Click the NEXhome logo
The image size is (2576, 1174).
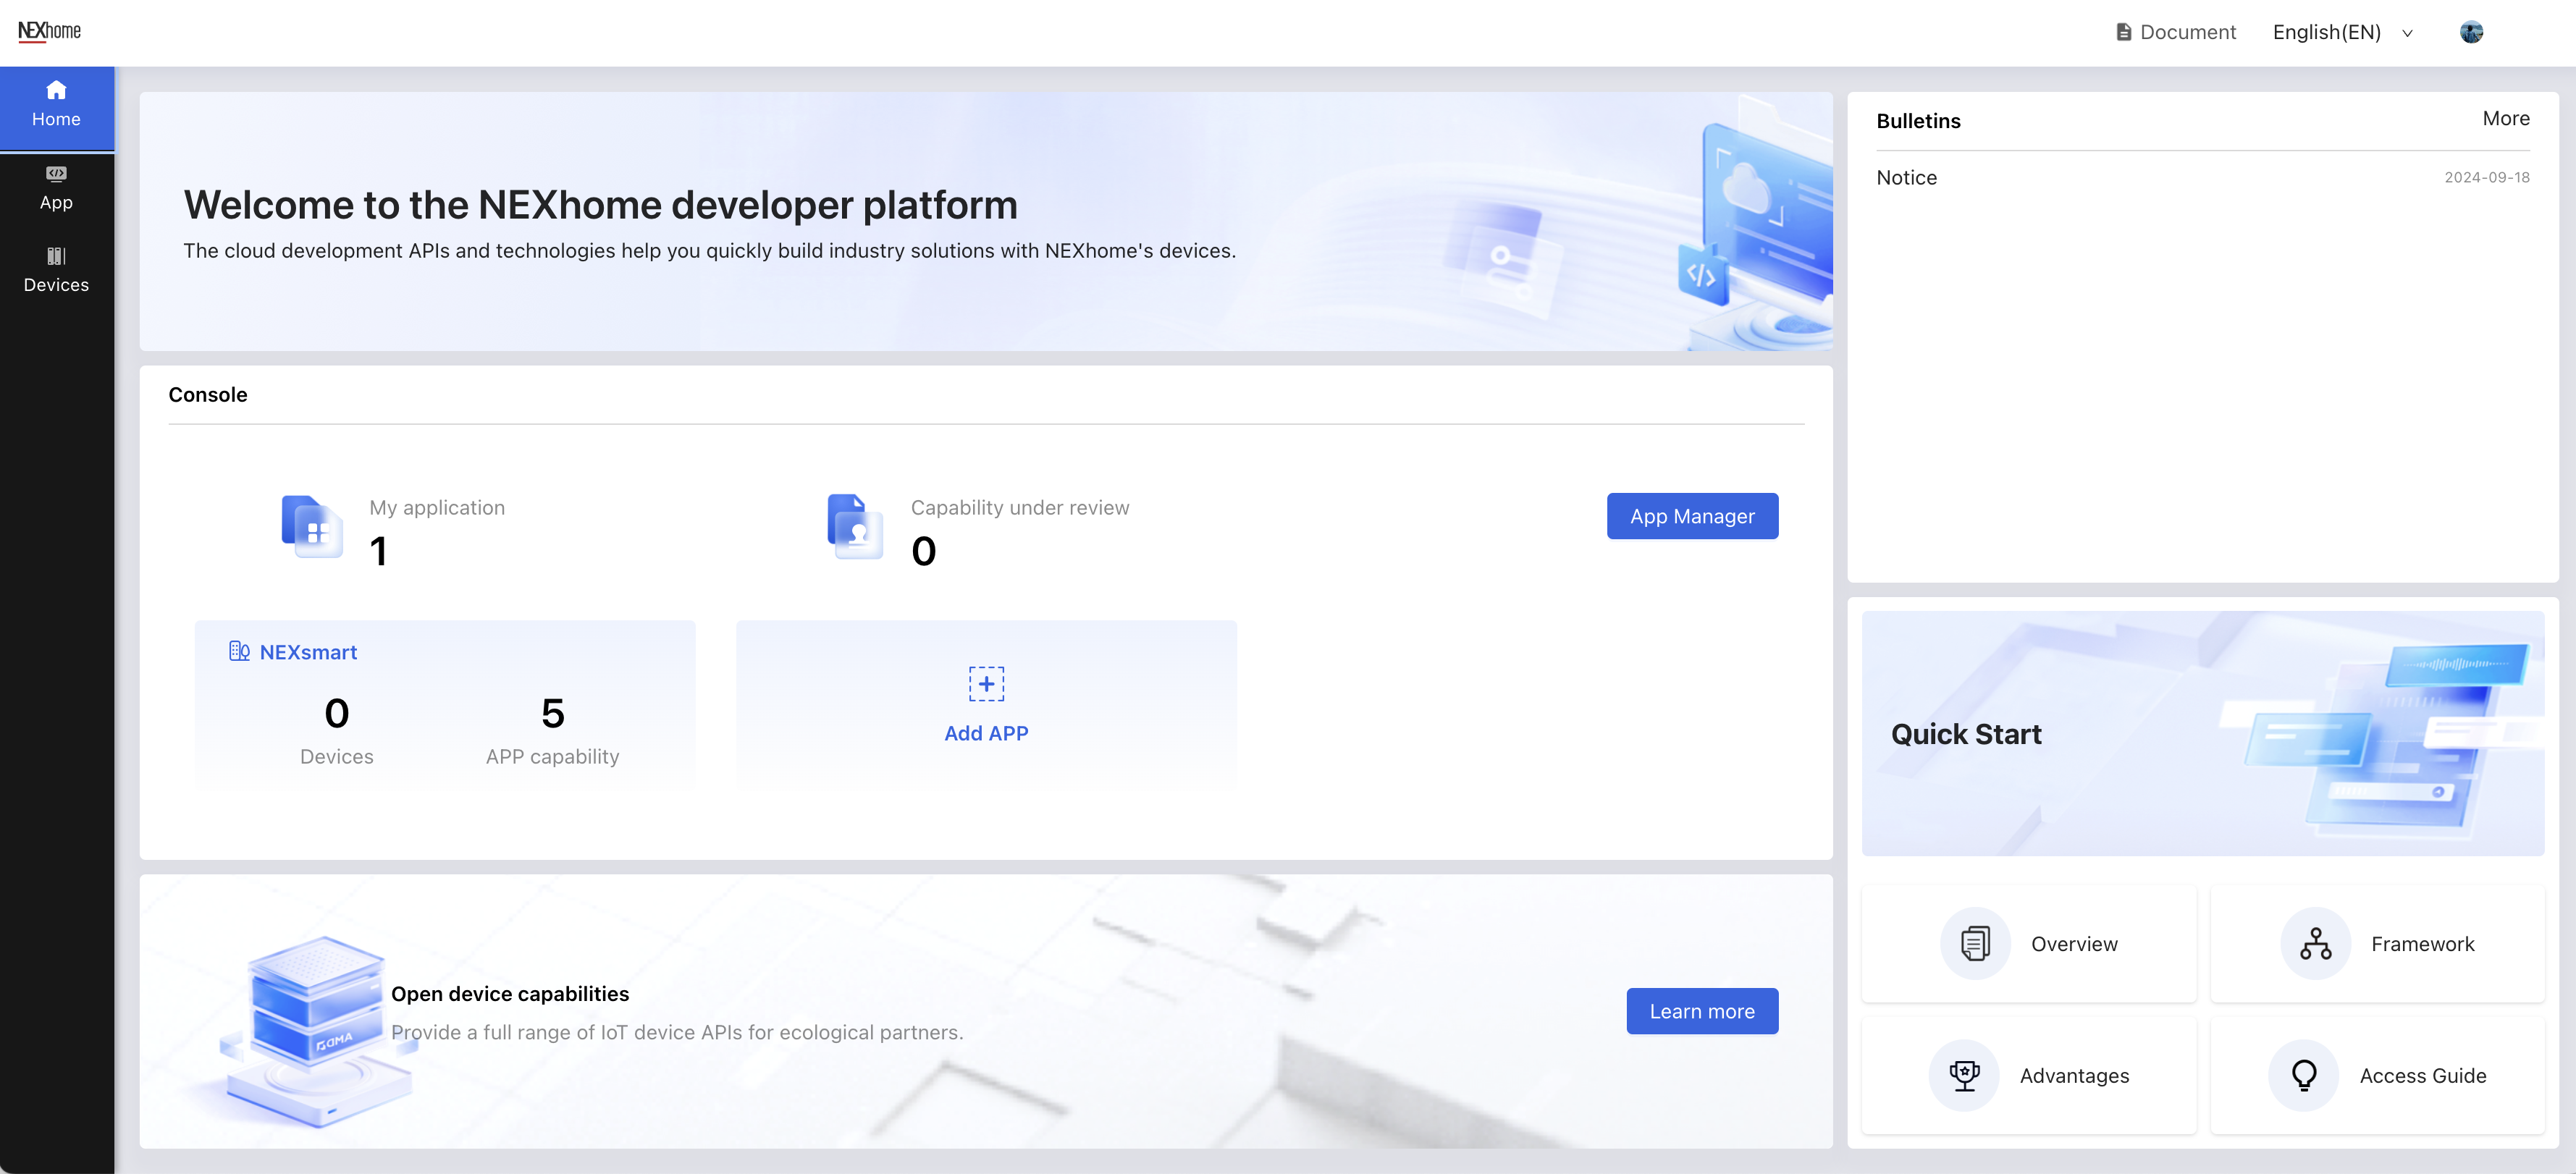49,31
